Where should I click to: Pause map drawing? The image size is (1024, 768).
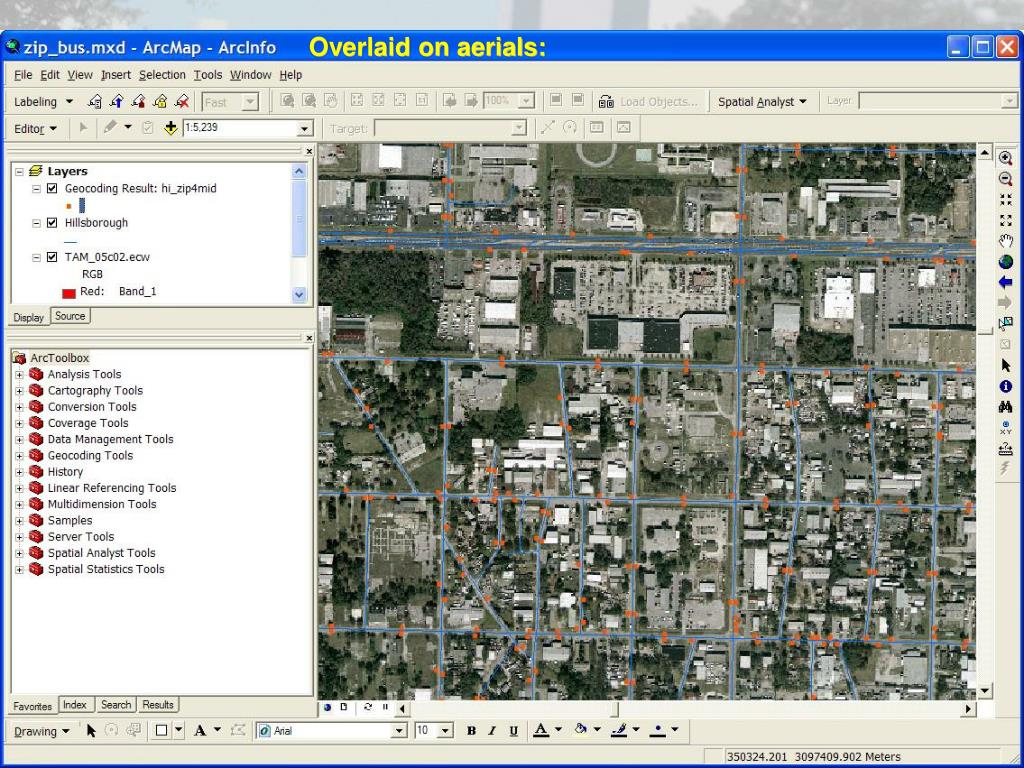point(385,707)
